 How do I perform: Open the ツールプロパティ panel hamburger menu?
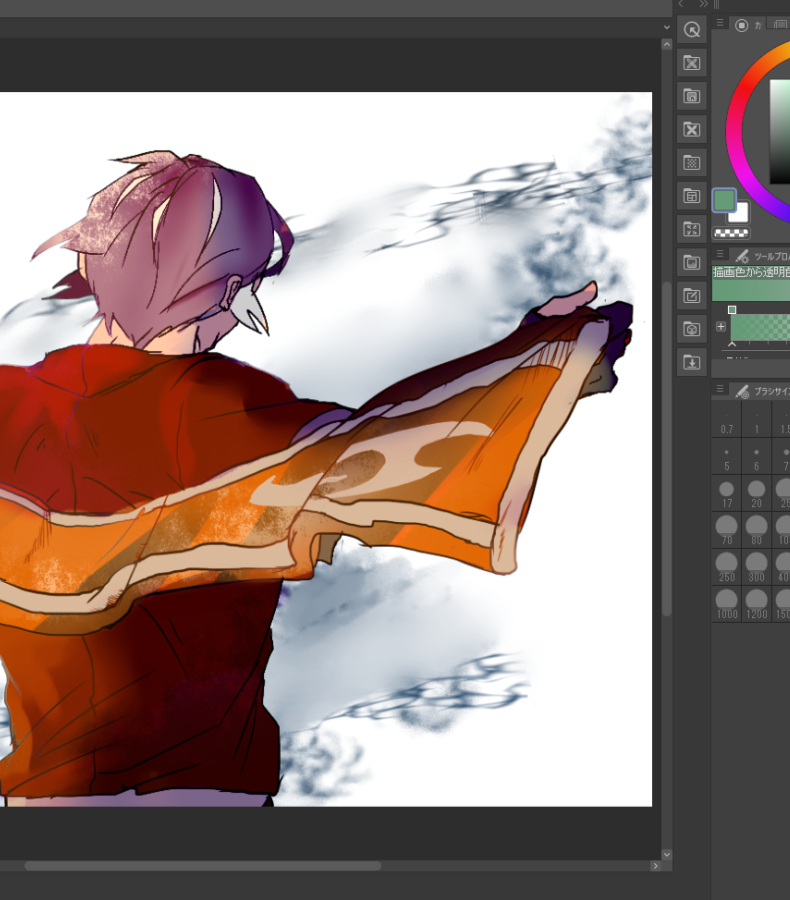pyautogui.click(x=719, y=253)
